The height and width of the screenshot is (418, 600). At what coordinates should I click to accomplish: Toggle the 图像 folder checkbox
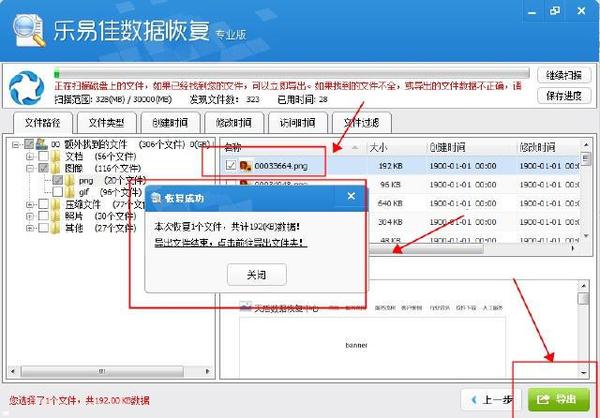coord(44,168)
